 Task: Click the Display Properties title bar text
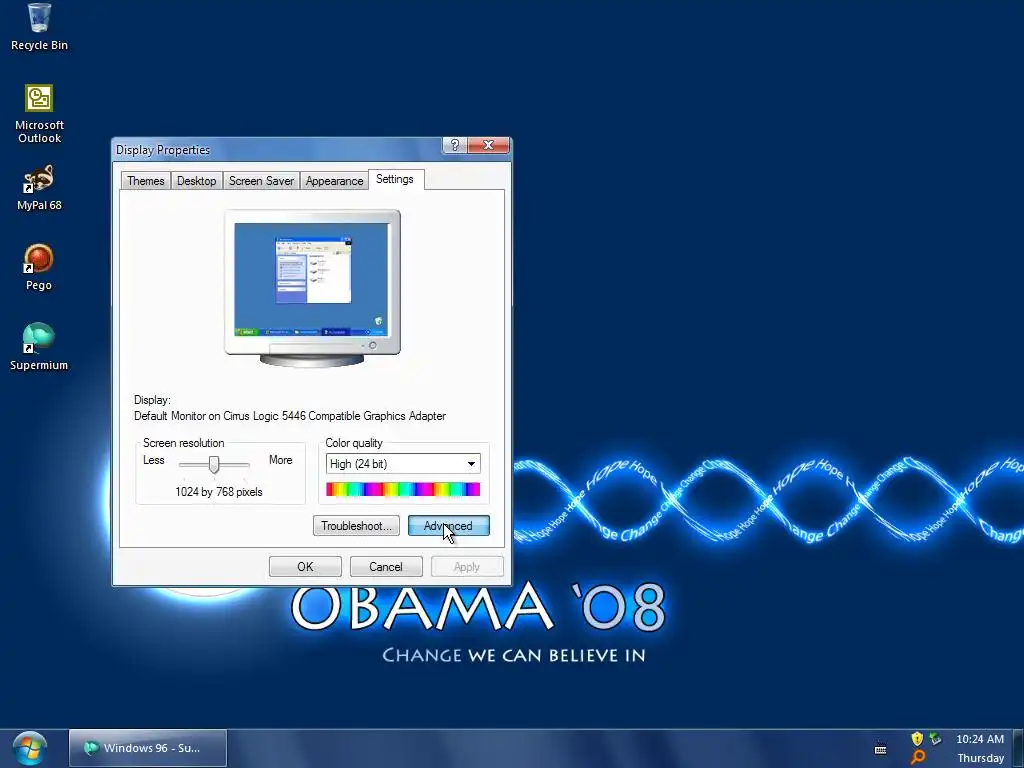coord(163,150)
